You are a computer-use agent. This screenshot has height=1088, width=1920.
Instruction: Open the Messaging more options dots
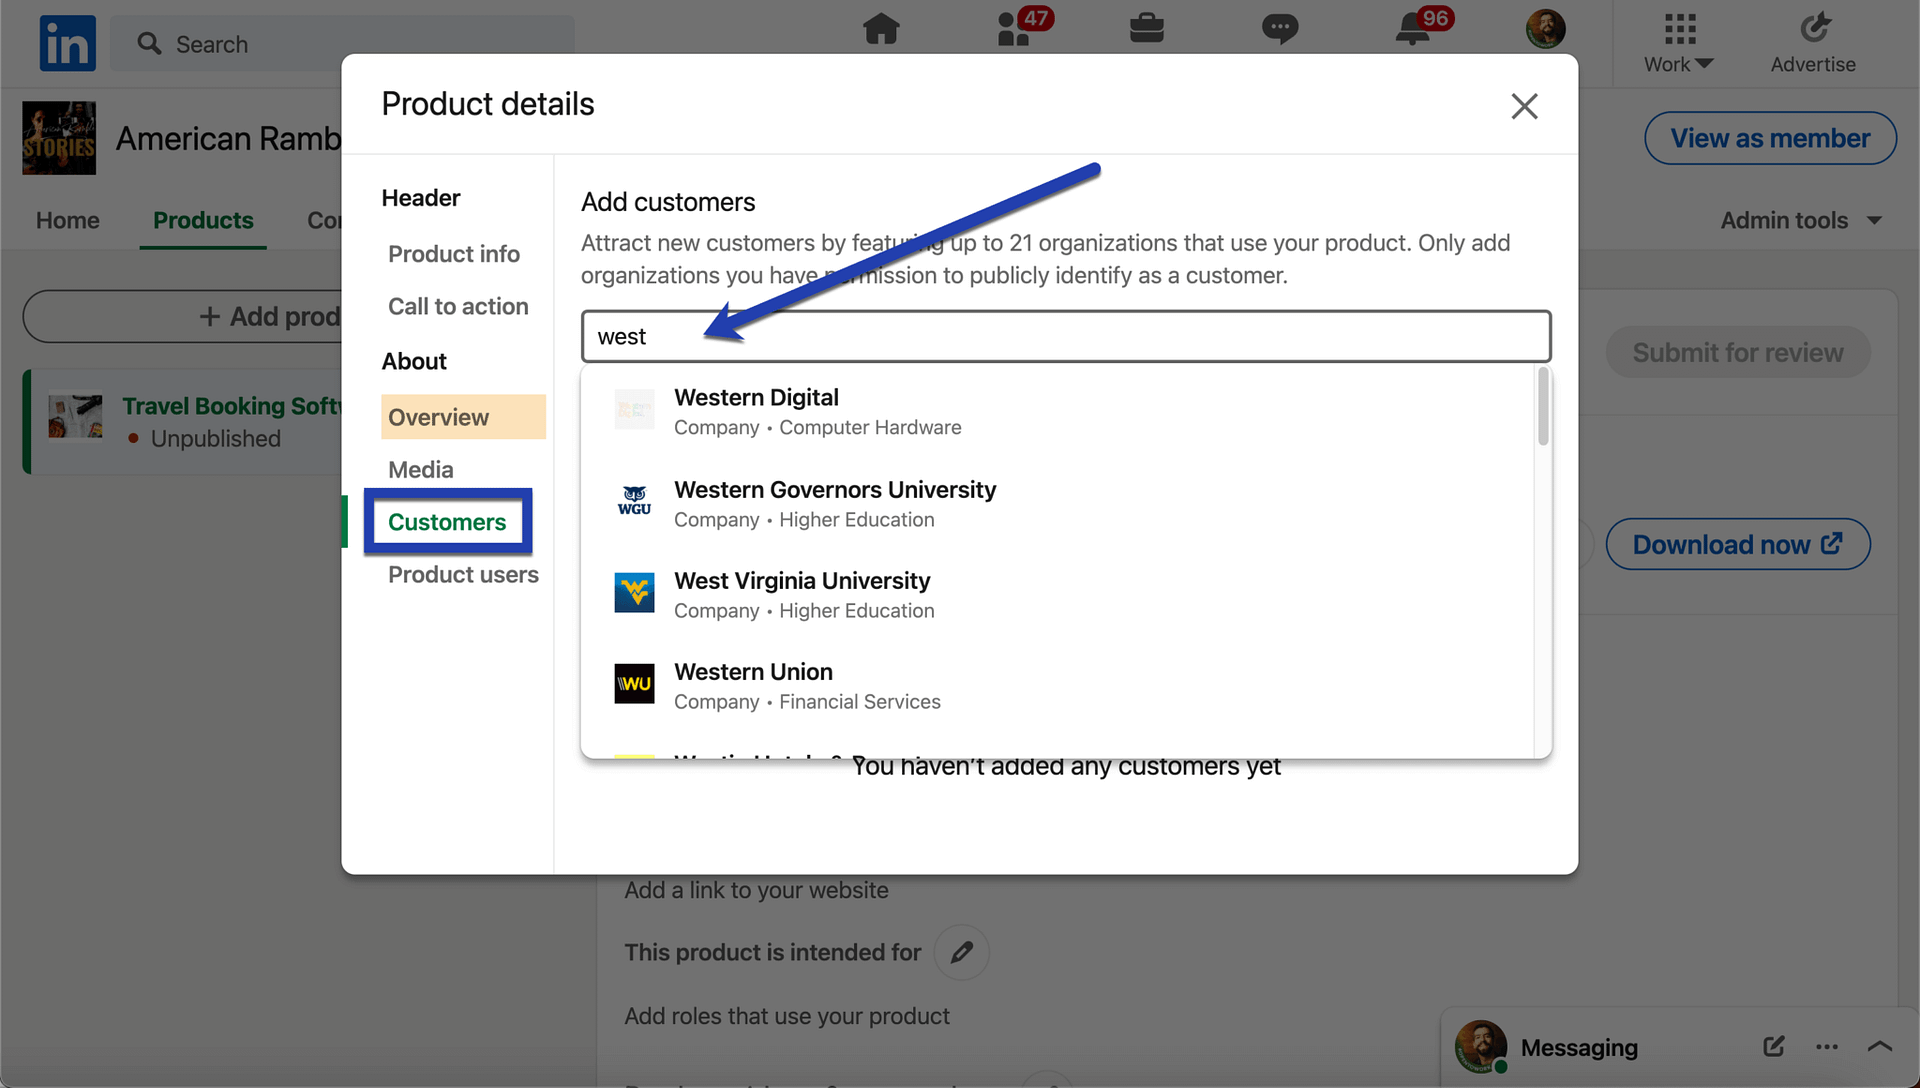[1827, 1047]
